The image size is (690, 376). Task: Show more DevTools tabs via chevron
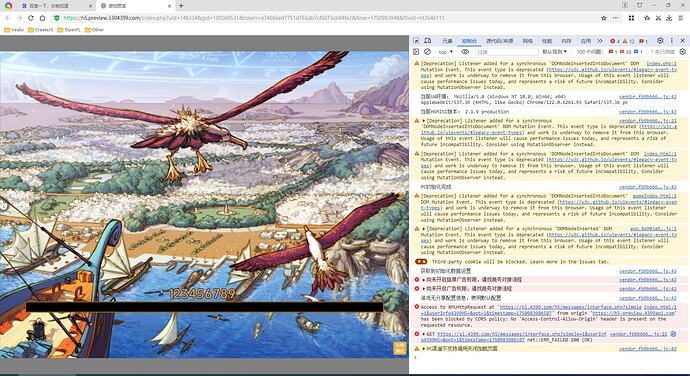pyautogui.click(x=600, y=41)
